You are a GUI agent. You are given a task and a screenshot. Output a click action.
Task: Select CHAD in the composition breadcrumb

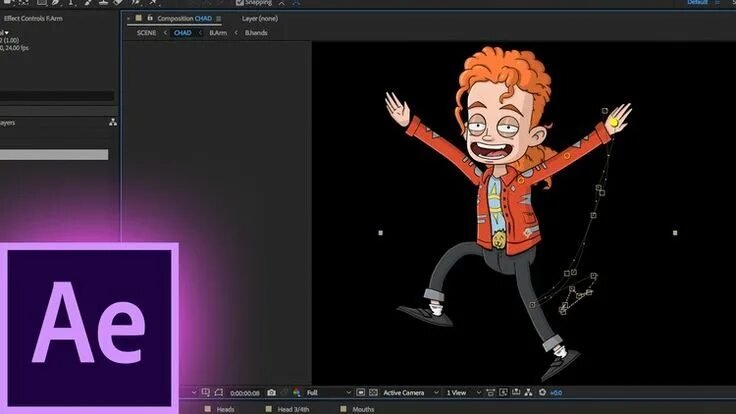click(183, 33)
